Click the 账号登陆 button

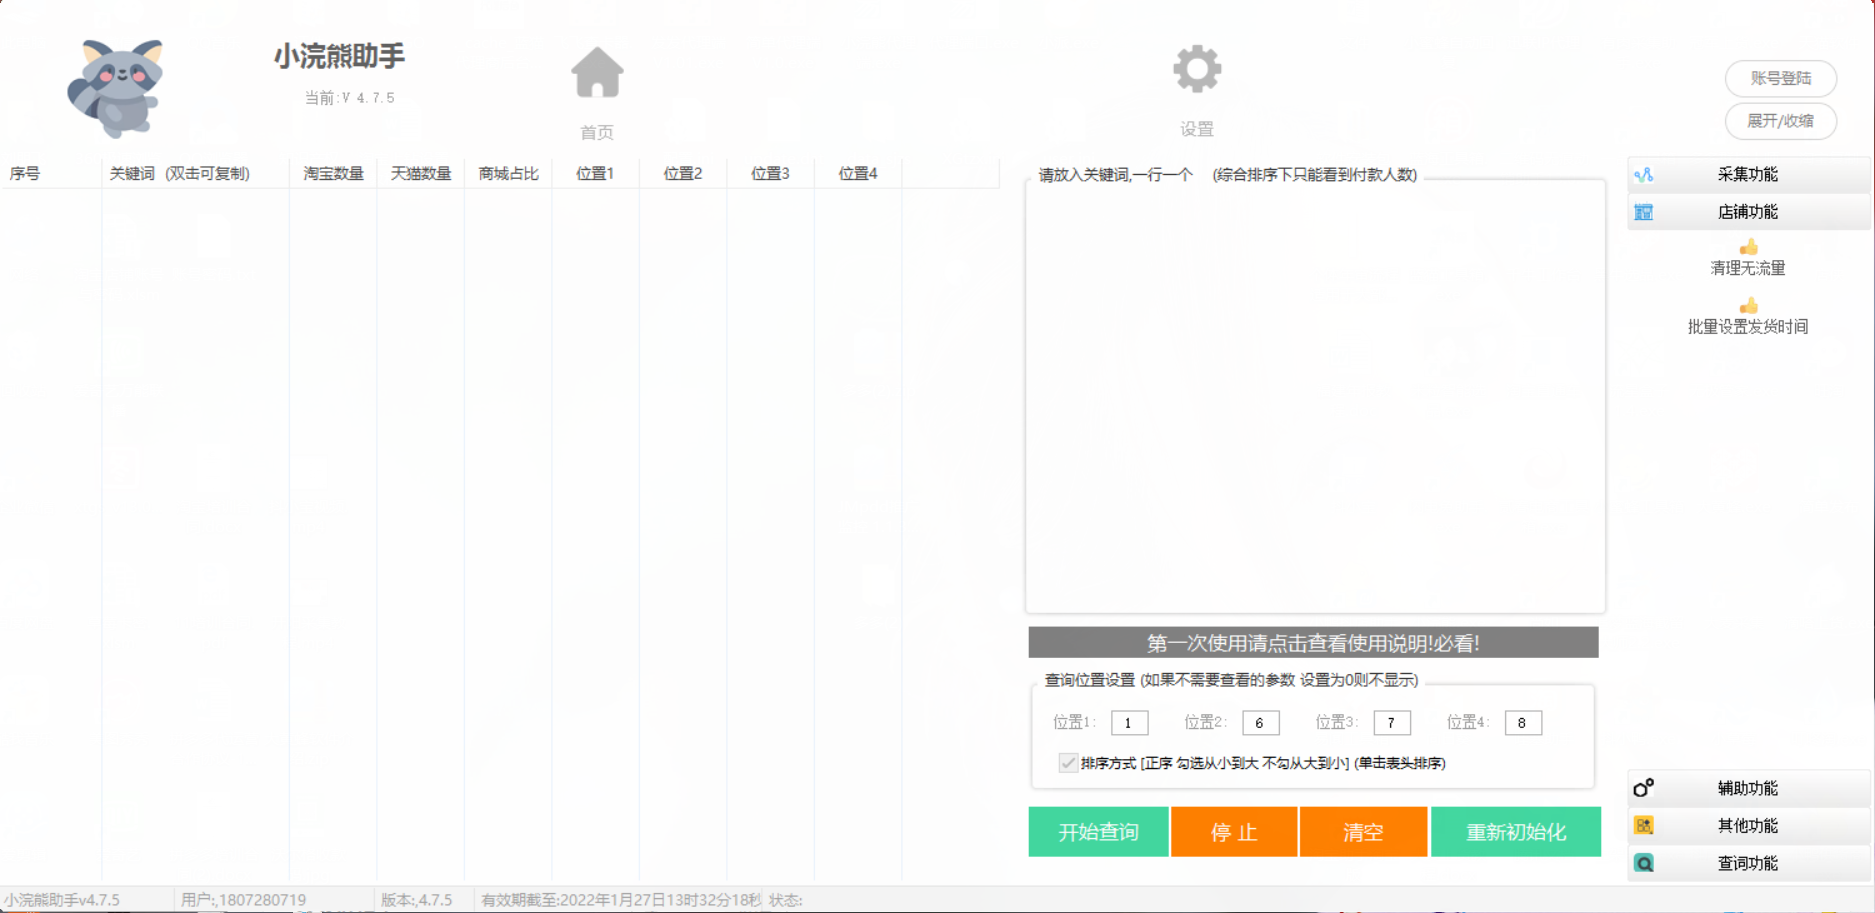pyautogui.click(x=1780, y=78)
